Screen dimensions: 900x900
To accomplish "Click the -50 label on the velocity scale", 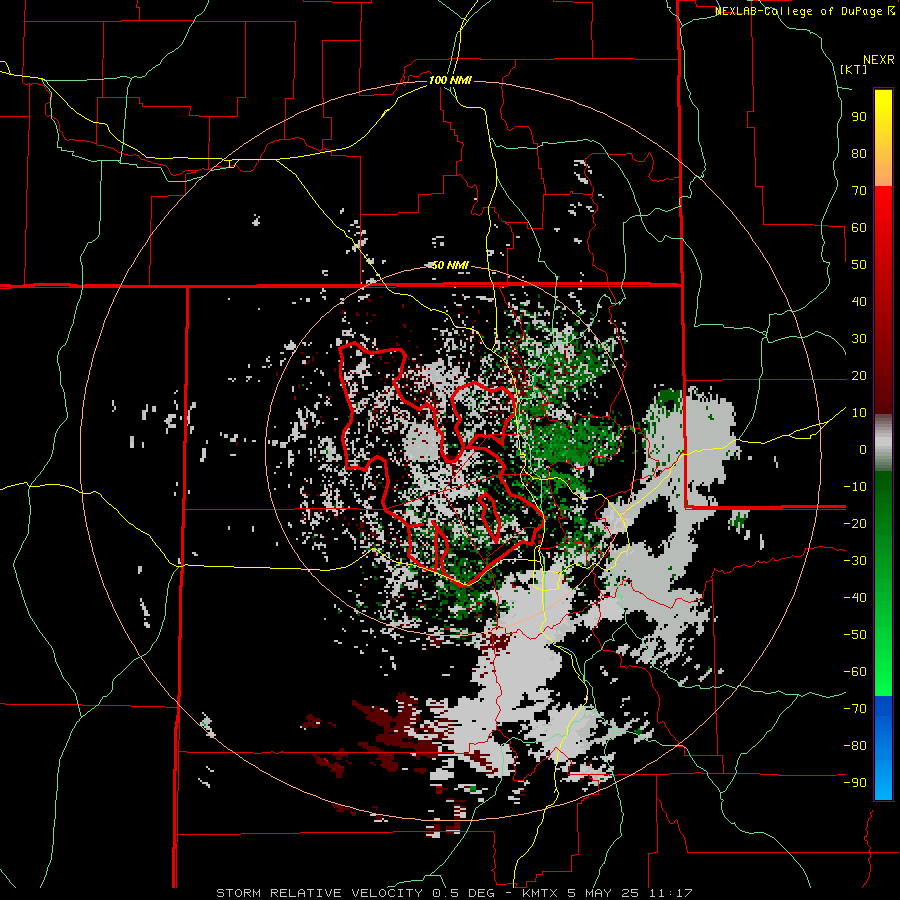I will (x=855, y=635).
